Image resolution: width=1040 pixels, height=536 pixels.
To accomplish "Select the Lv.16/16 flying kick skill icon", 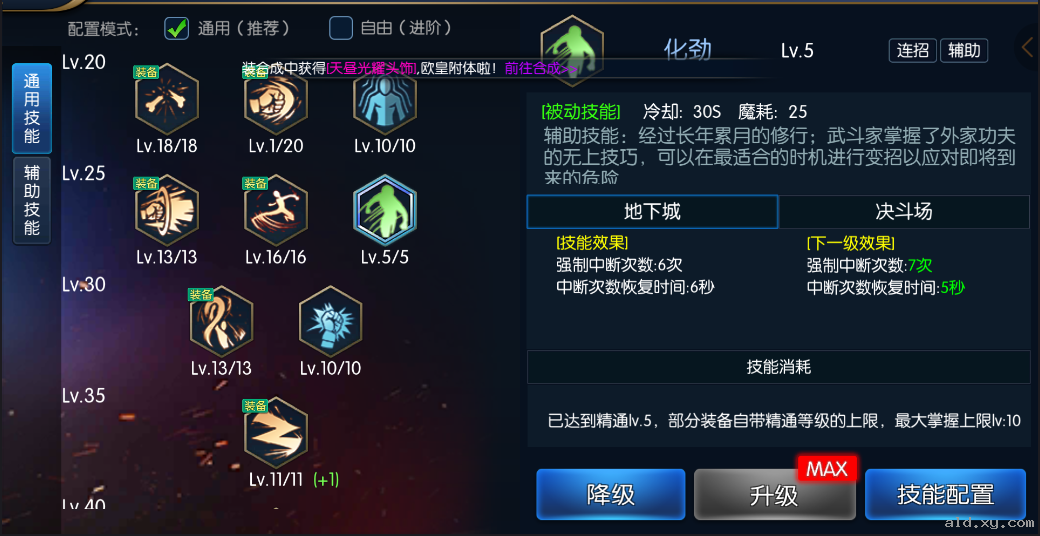I will (276, 210).
